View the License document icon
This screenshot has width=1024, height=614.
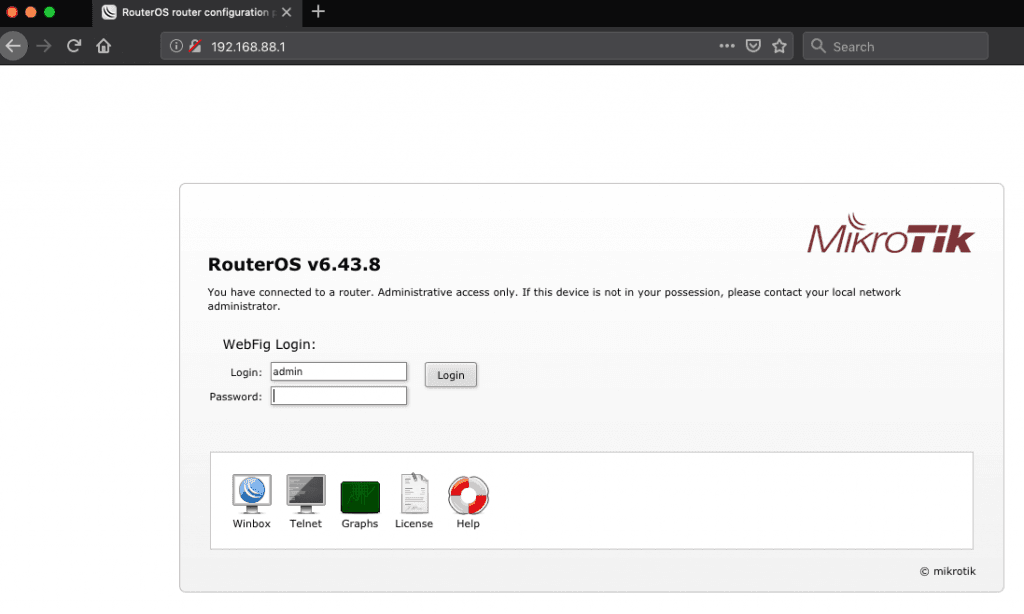pos(414,493)
